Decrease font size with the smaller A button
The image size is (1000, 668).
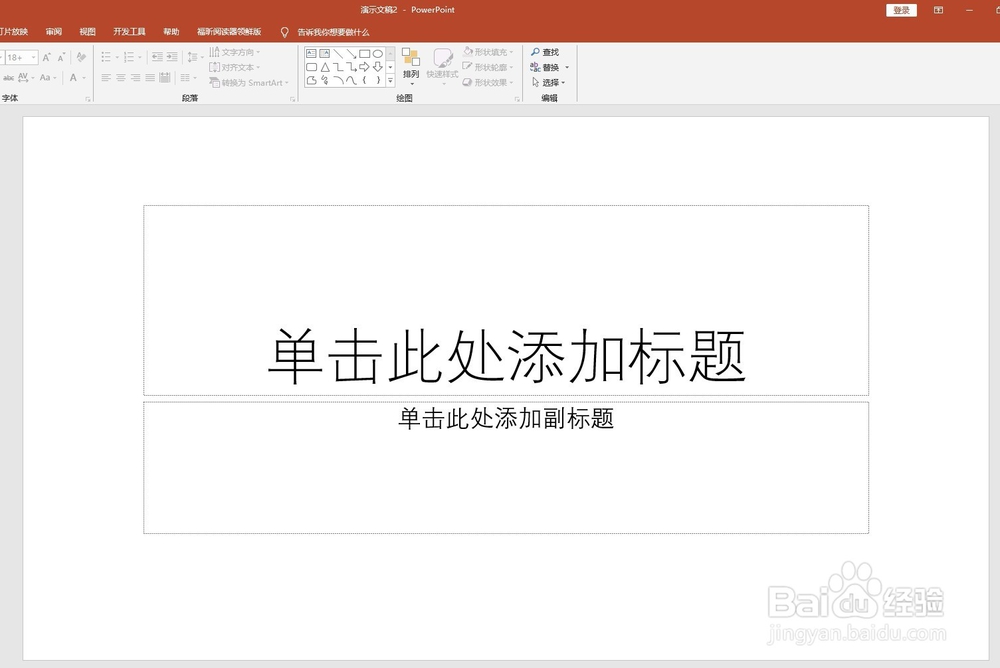click(61, 57)
